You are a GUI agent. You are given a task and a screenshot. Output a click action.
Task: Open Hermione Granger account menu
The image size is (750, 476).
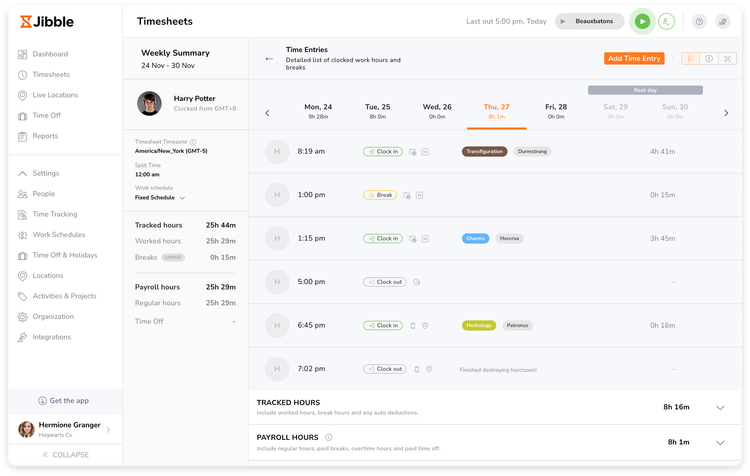65,429
